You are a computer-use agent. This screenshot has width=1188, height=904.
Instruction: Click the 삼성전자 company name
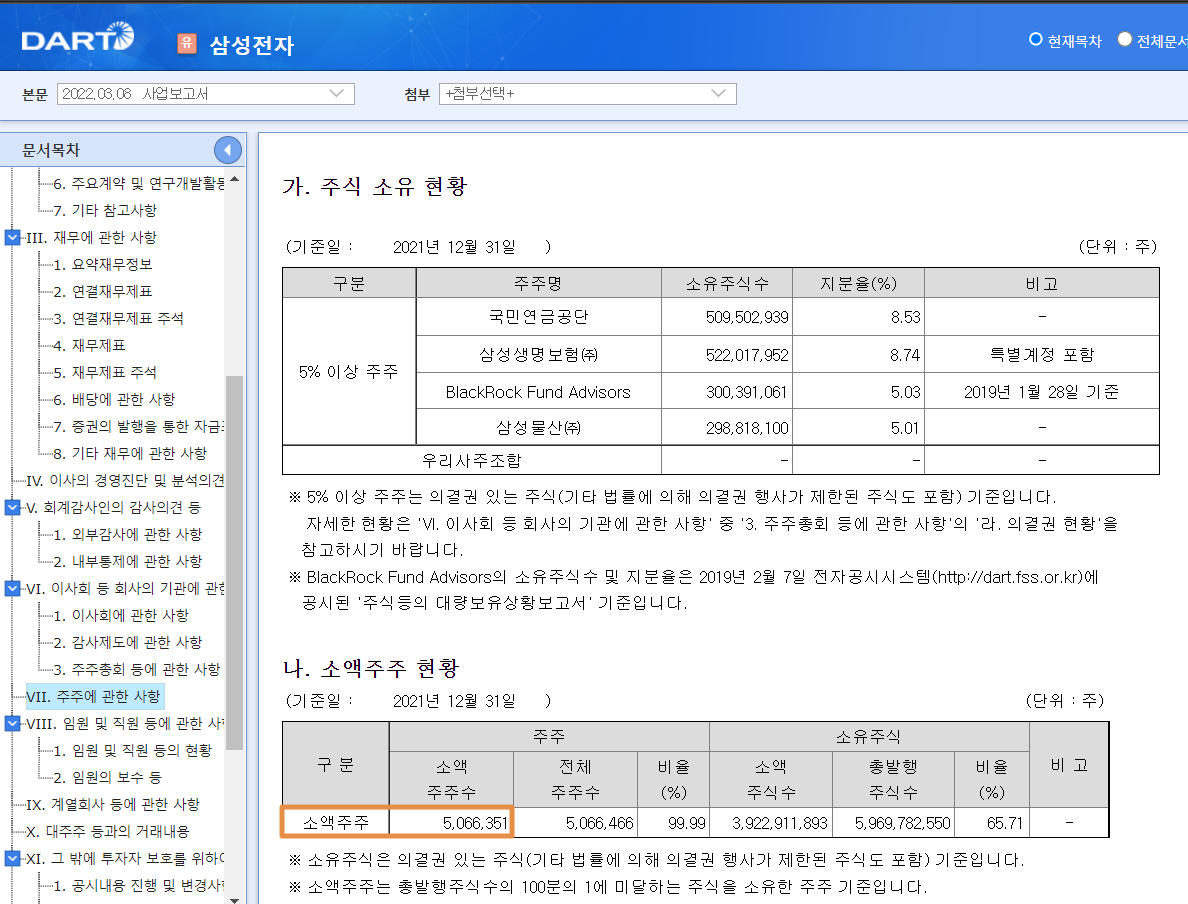pyautogui.click(x=252, y=45)
